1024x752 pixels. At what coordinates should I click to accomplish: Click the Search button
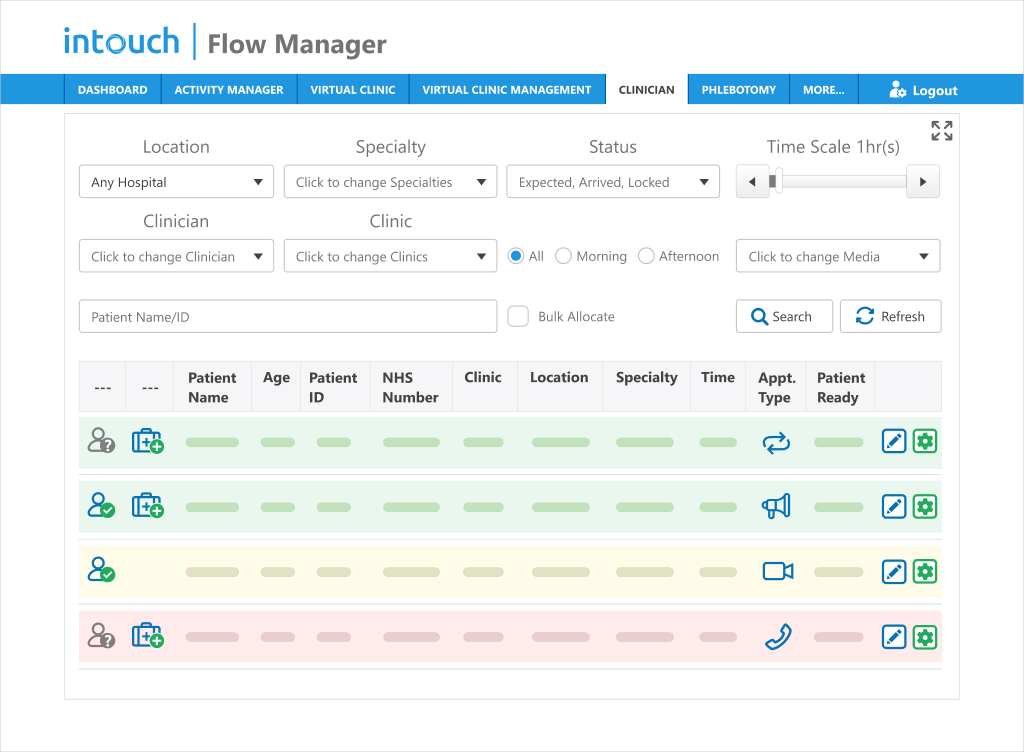(784, 315)
